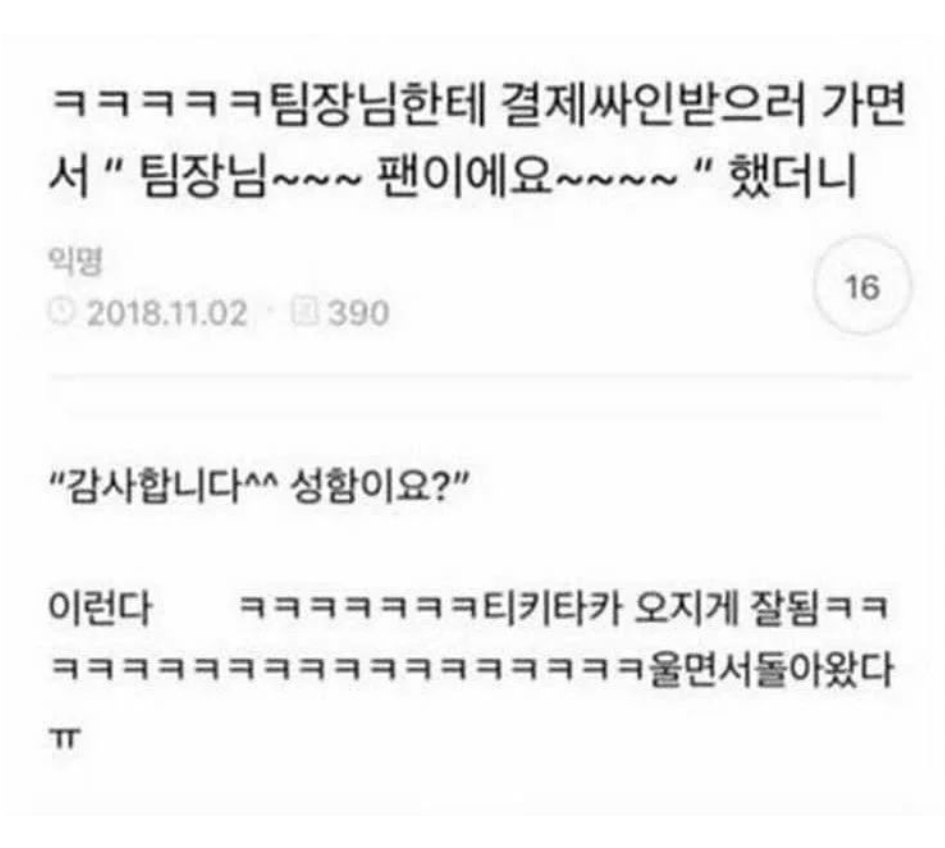Image resolution: width=945 pixels, height=848 pixels.
Task: Click the word 성함이요? in the post body
Action: [x=372, y=486]
